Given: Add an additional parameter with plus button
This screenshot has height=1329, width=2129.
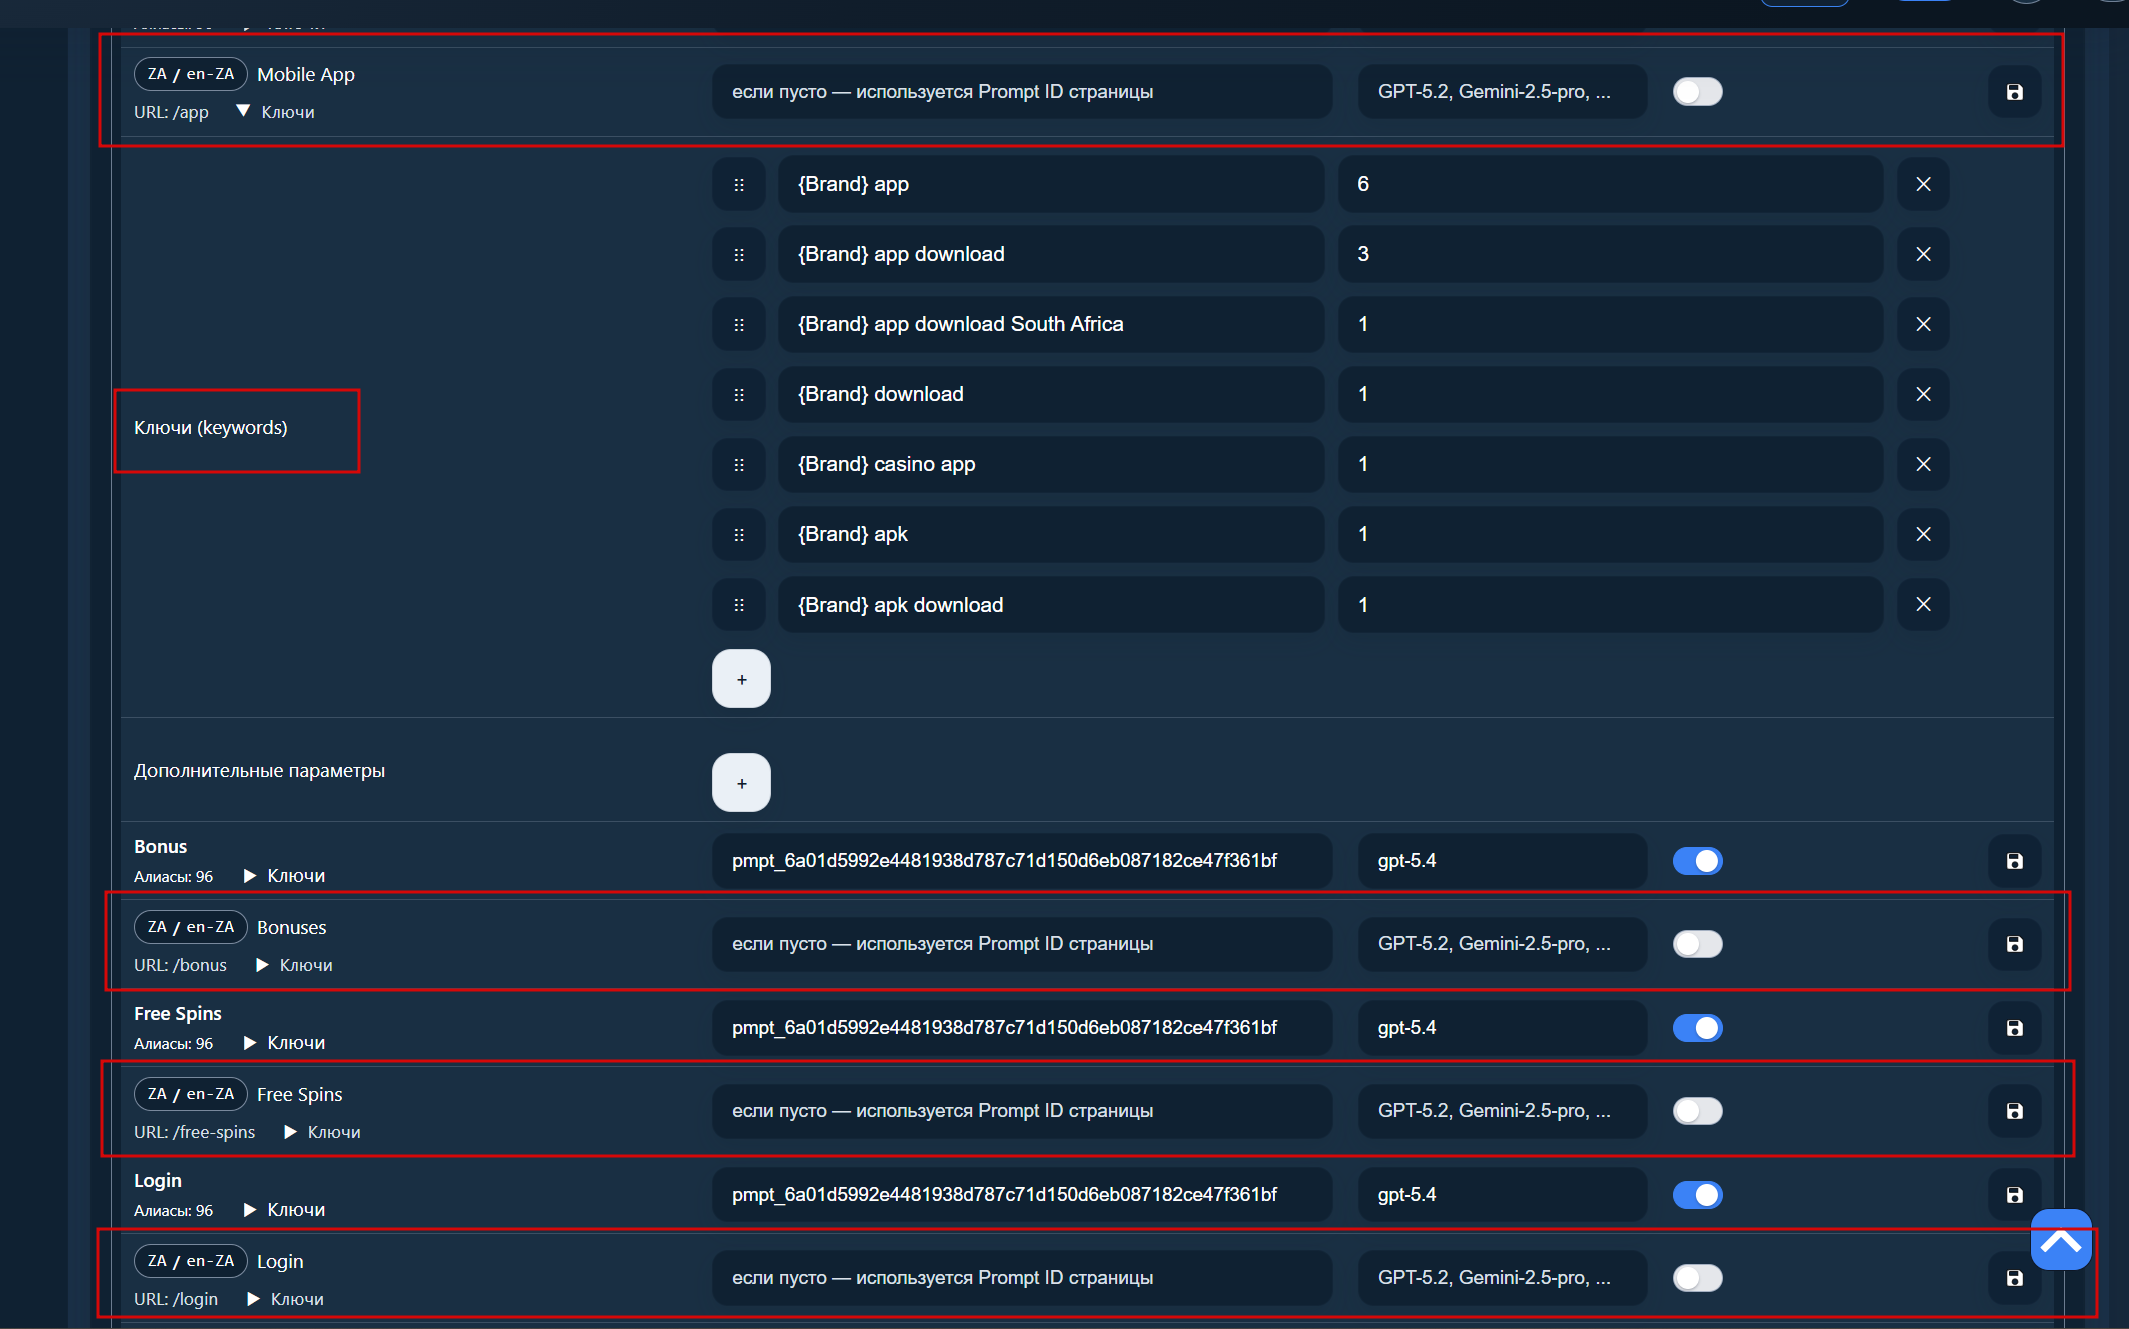Looking at the screenshot, I should tap(741, 783).
